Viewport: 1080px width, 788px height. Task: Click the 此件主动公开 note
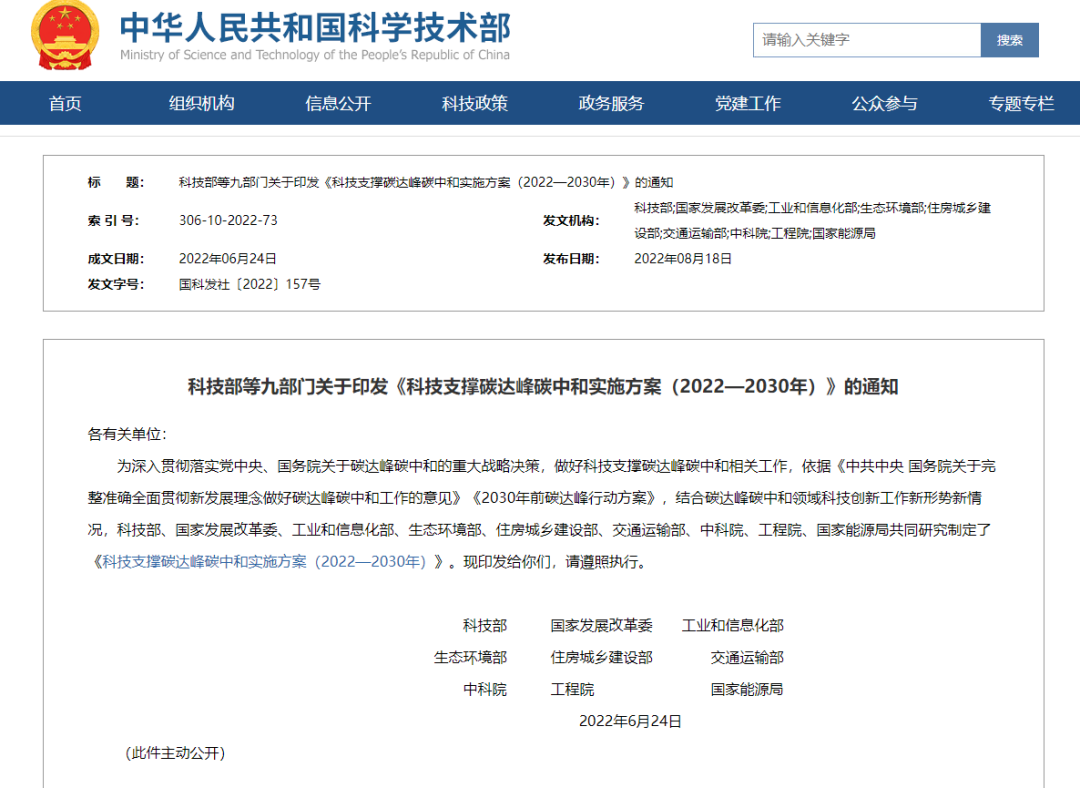(x=175, y=753)
